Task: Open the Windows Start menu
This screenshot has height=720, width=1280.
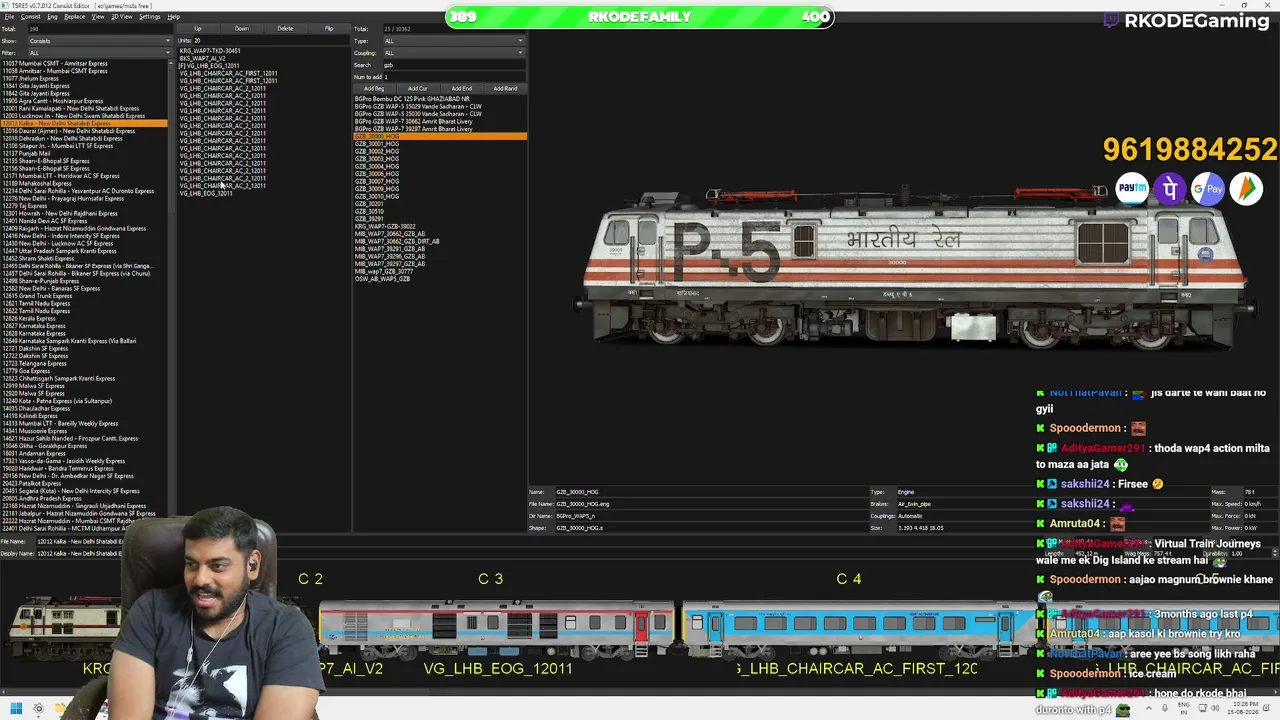Action: [x=16, y=709]
